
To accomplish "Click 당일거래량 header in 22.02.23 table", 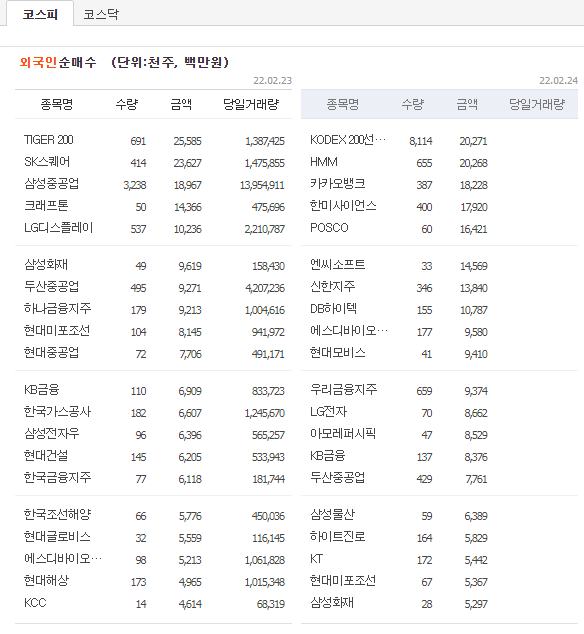I will coord(251,104).
